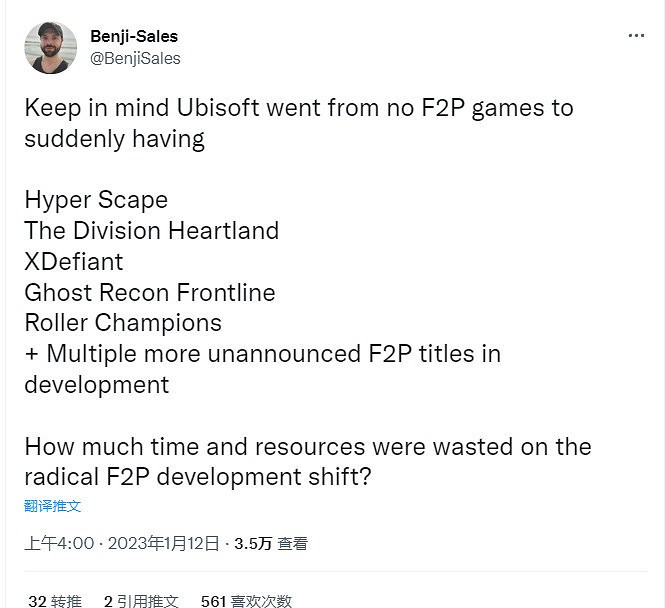Click the 'XDefiant' text line
The height and width of the screenshot is (608, 665).
pyautogui.click(x=74, y=261)
